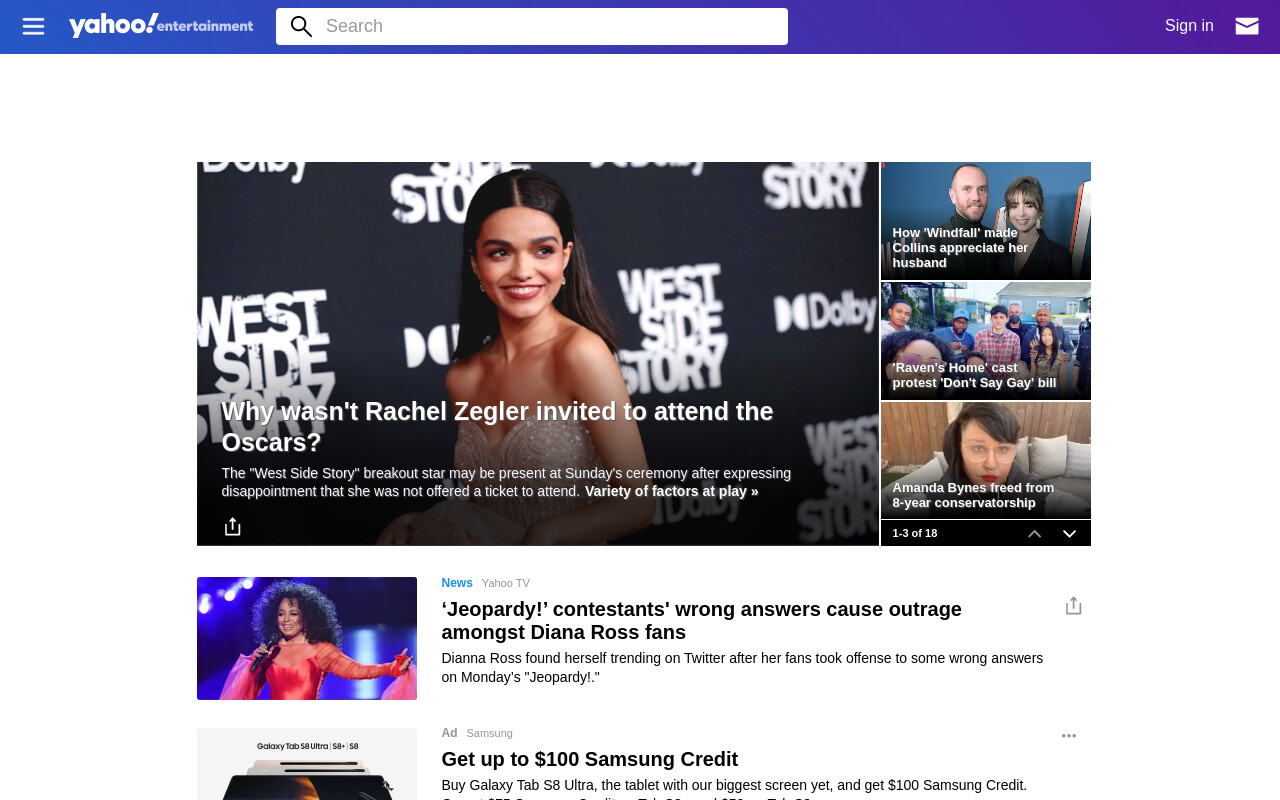Screen dimensions: 1280x800
Task: Open 'Get up to $100 Samsung Credit' ad
Action: pos(590,759)
